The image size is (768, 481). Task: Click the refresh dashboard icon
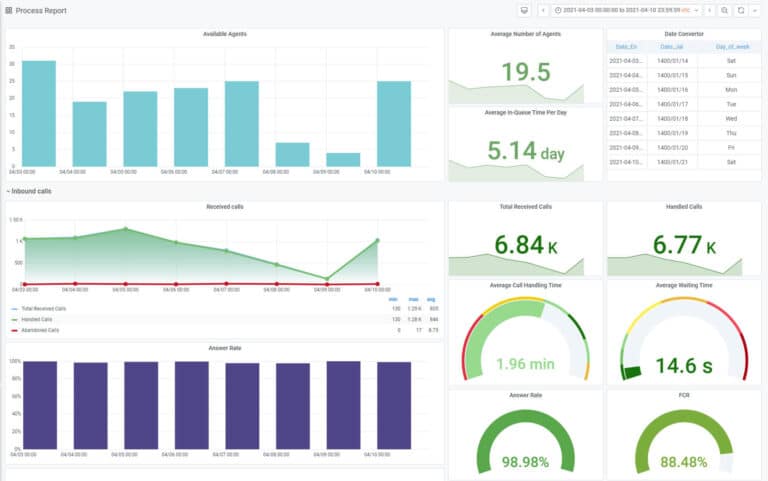click(x=741, y=10)
